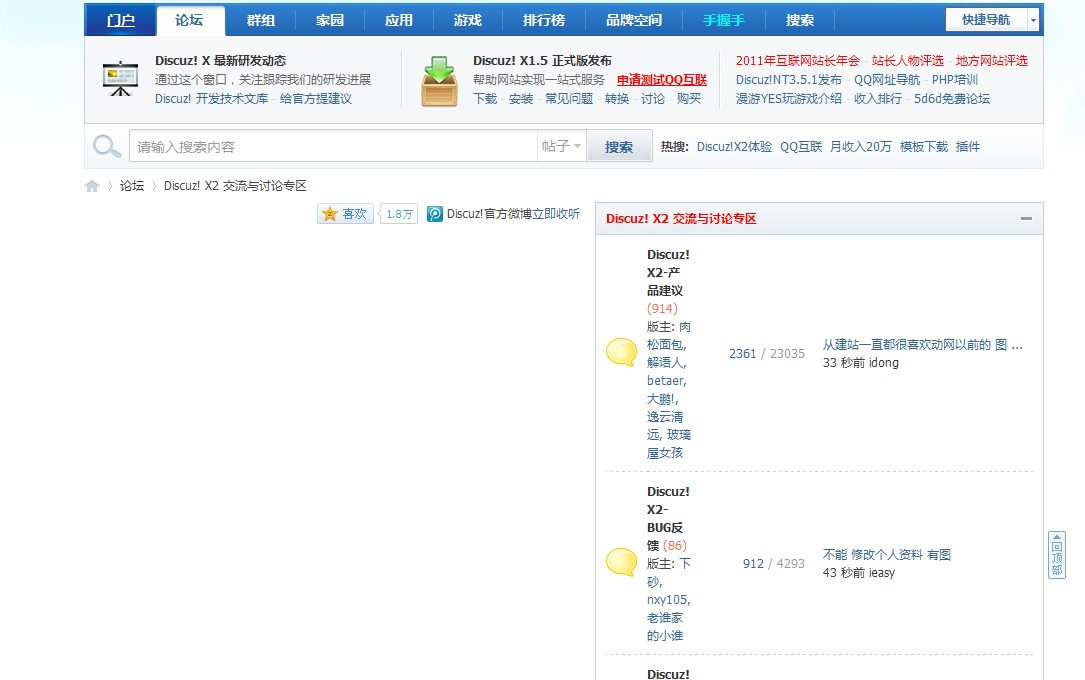Image resolution: width=1085 pixels, height=680 pixels.
Task: Click the 常见问题 link
Action: coord(569,99)
